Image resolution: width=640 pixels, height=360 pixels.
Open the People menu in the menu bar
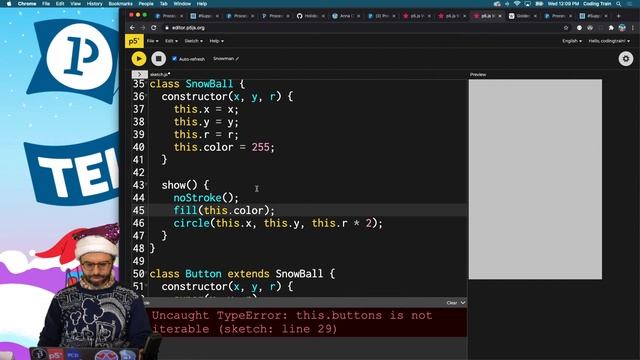(x=146, y=4)
